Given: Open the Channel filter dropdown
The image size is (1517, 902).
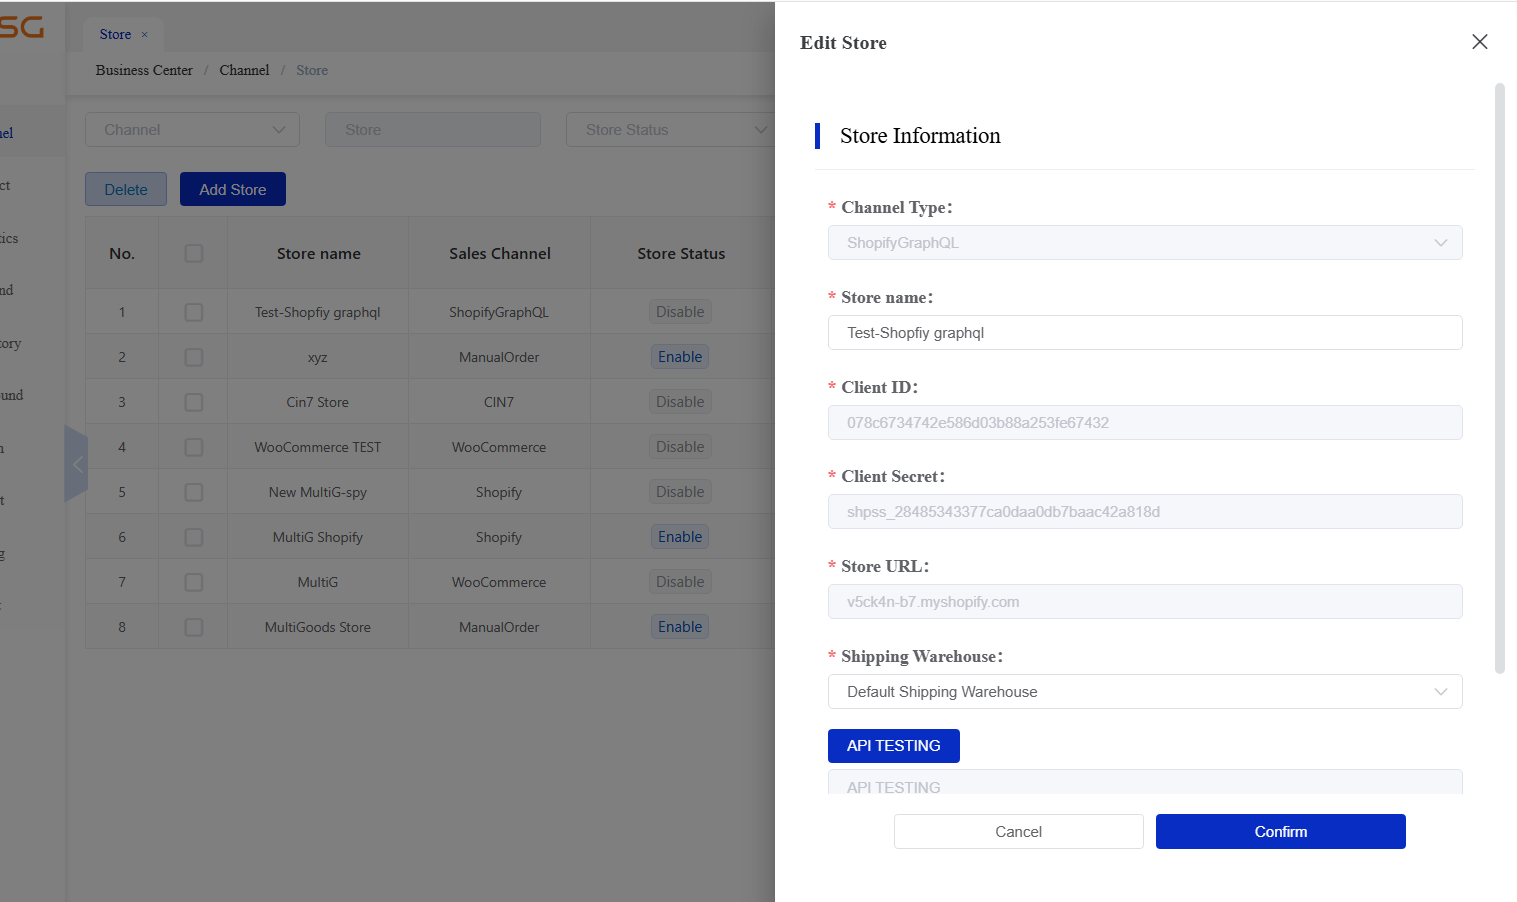Looking at the screenshot, I should (193, 130).
